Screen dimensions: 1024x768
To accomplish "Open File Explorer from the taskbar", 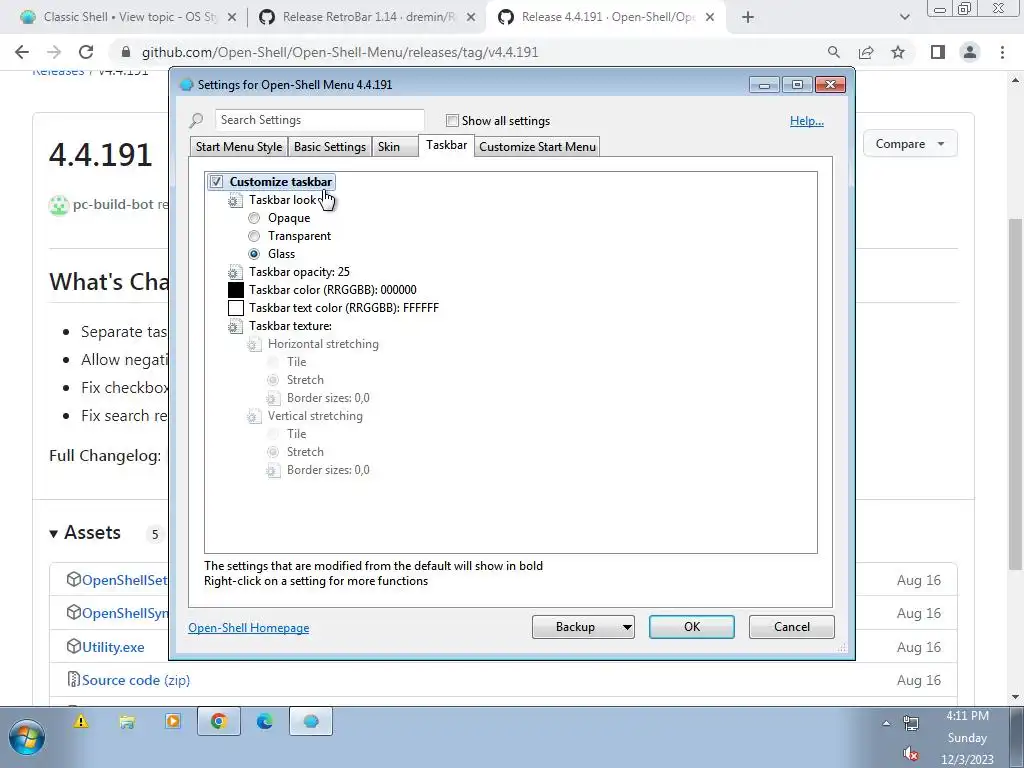I will [127, 722].
